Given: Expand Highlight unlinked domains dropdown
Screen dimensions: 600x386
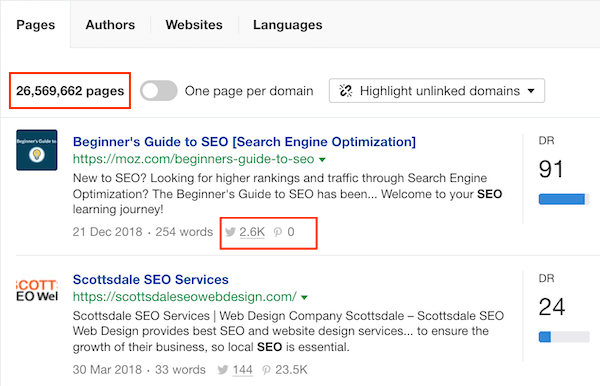Looking at the screenshot, I should [437, 91].
